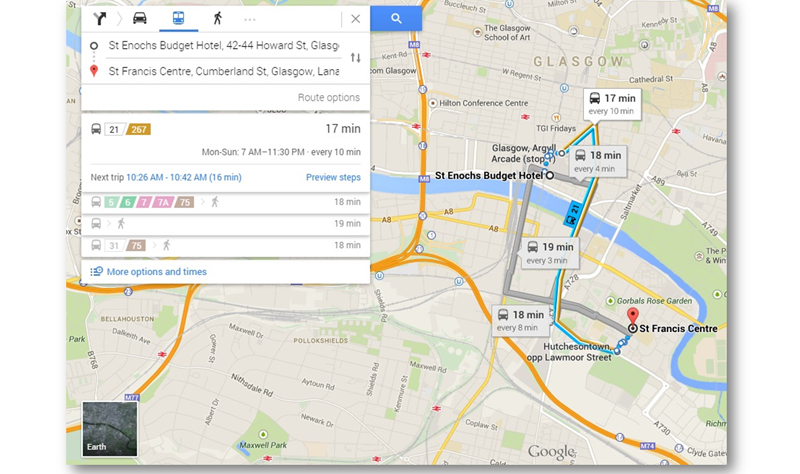Viewport: 800px width, 474px height.
Task: Click the blue search button
Action: point(396,19)
